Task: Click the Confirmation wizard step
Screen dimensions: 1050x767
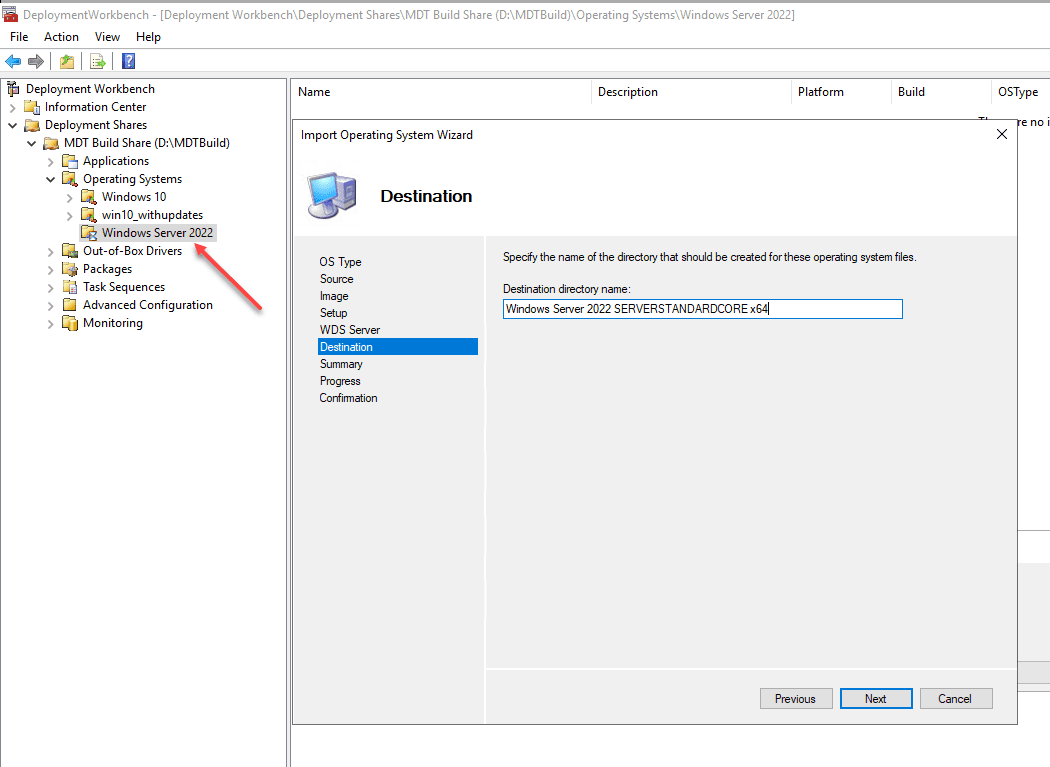Action: (348, 398)
